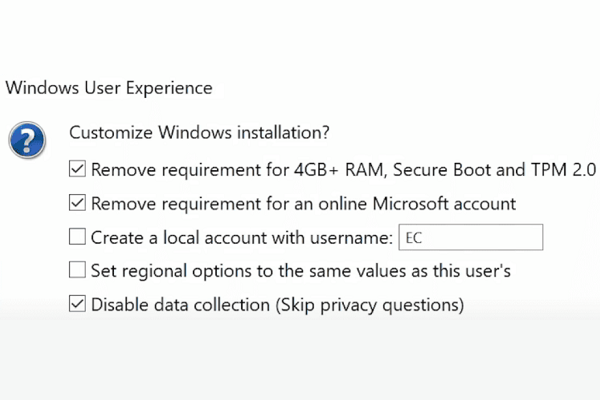Click the Disable data collection label text
Screen dimensions: 600x400
pyautogui.click(x=277, y=304)
